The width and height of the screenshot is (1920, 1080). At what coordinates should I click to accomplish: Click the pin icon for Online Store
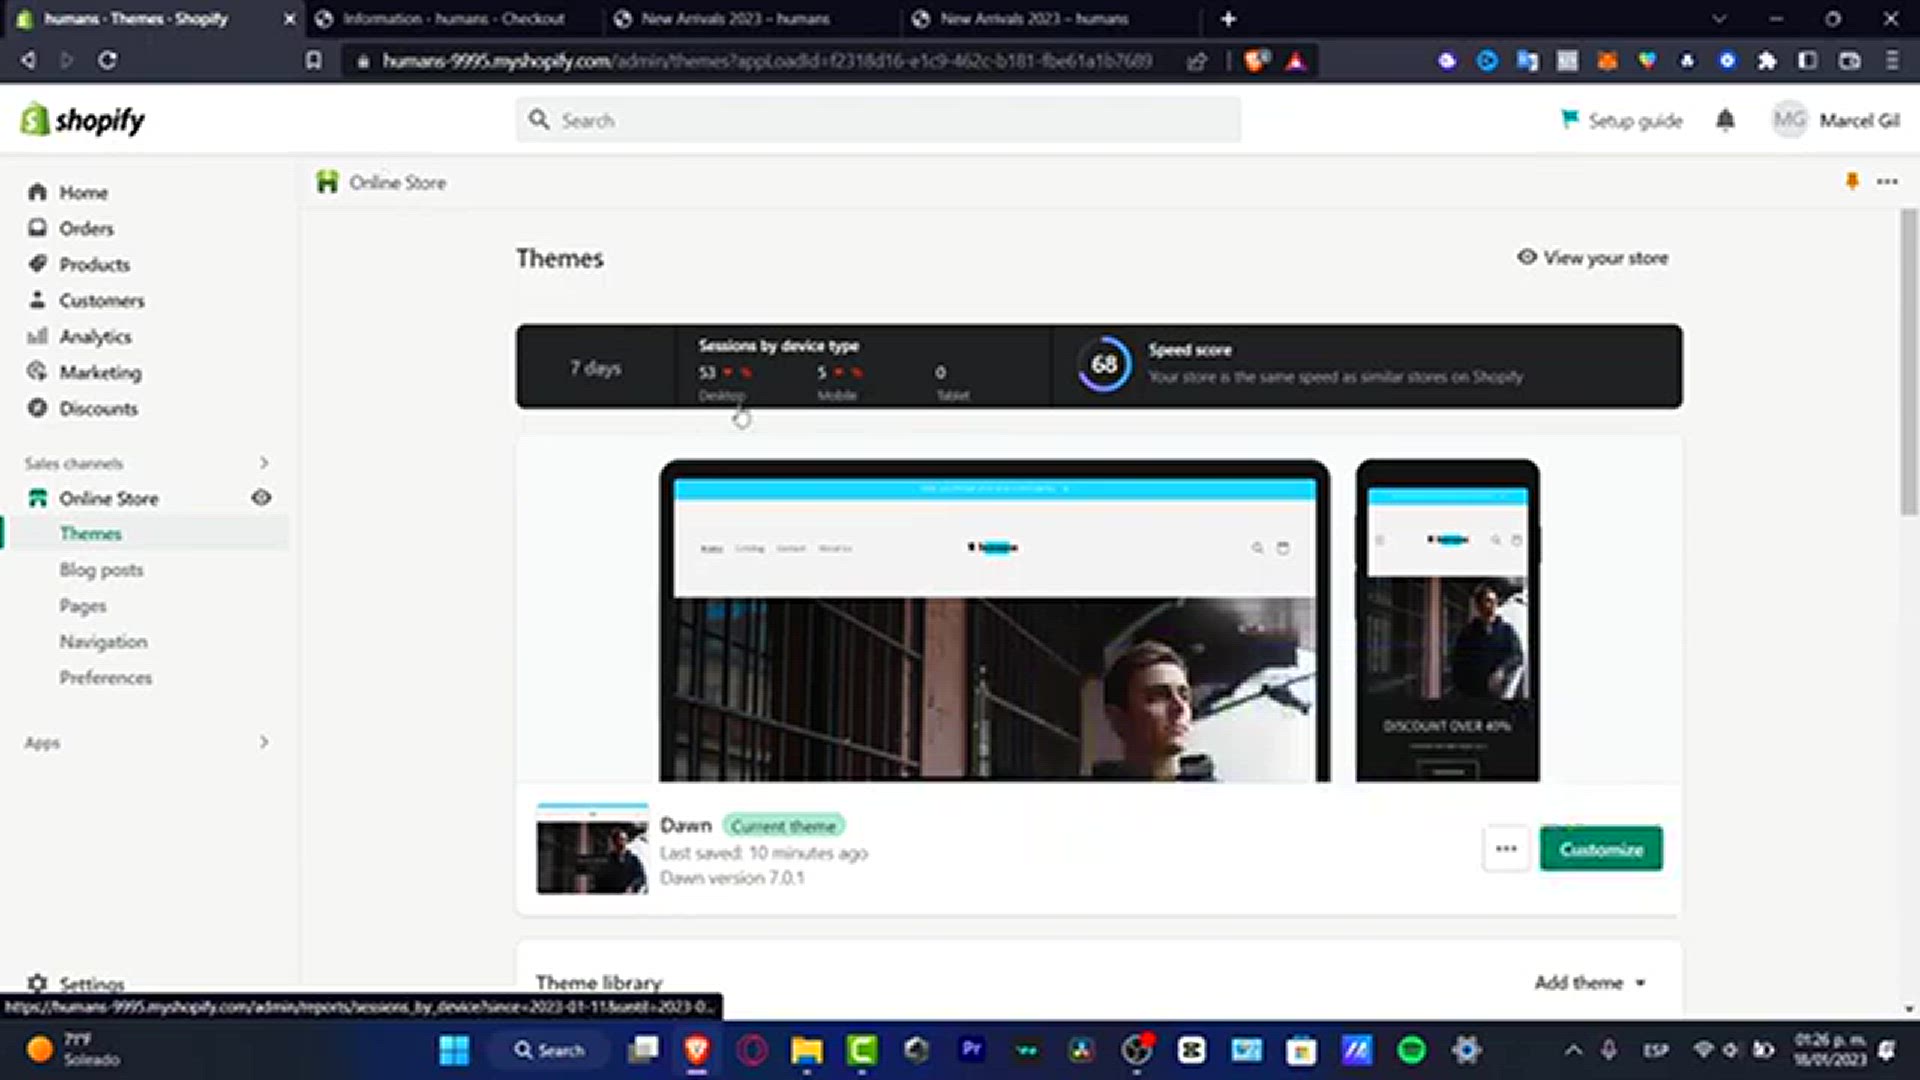click(x=1852, y=181)
